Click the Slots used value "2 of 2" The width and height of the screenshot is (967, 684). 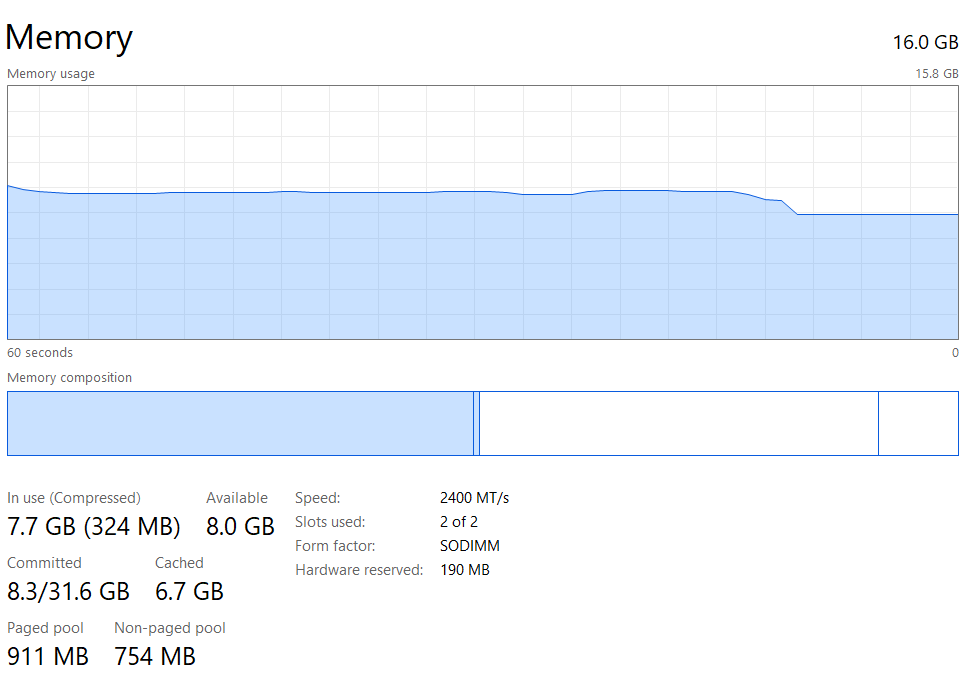click(x=459, y=522)
